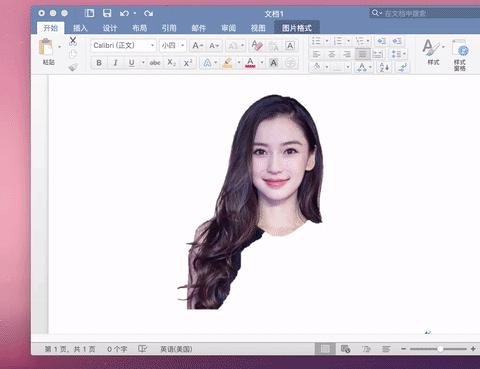Open the line spacing dropdown
Viewport: 480px width, 369px height.
point(398,54)
